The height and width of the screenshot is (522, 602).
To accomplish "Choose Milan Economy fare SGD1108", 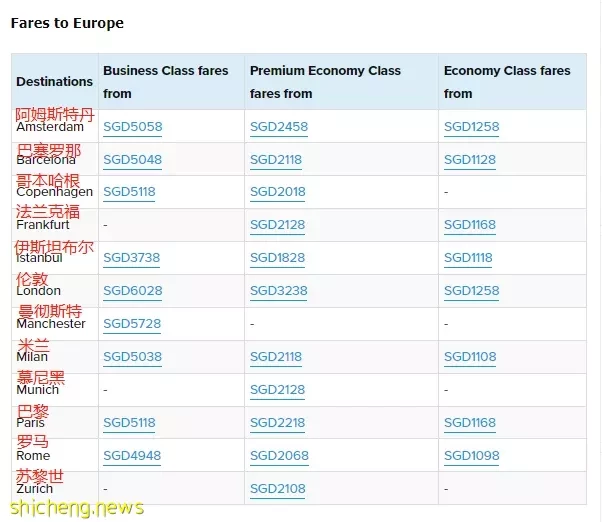I will [470, 357].
